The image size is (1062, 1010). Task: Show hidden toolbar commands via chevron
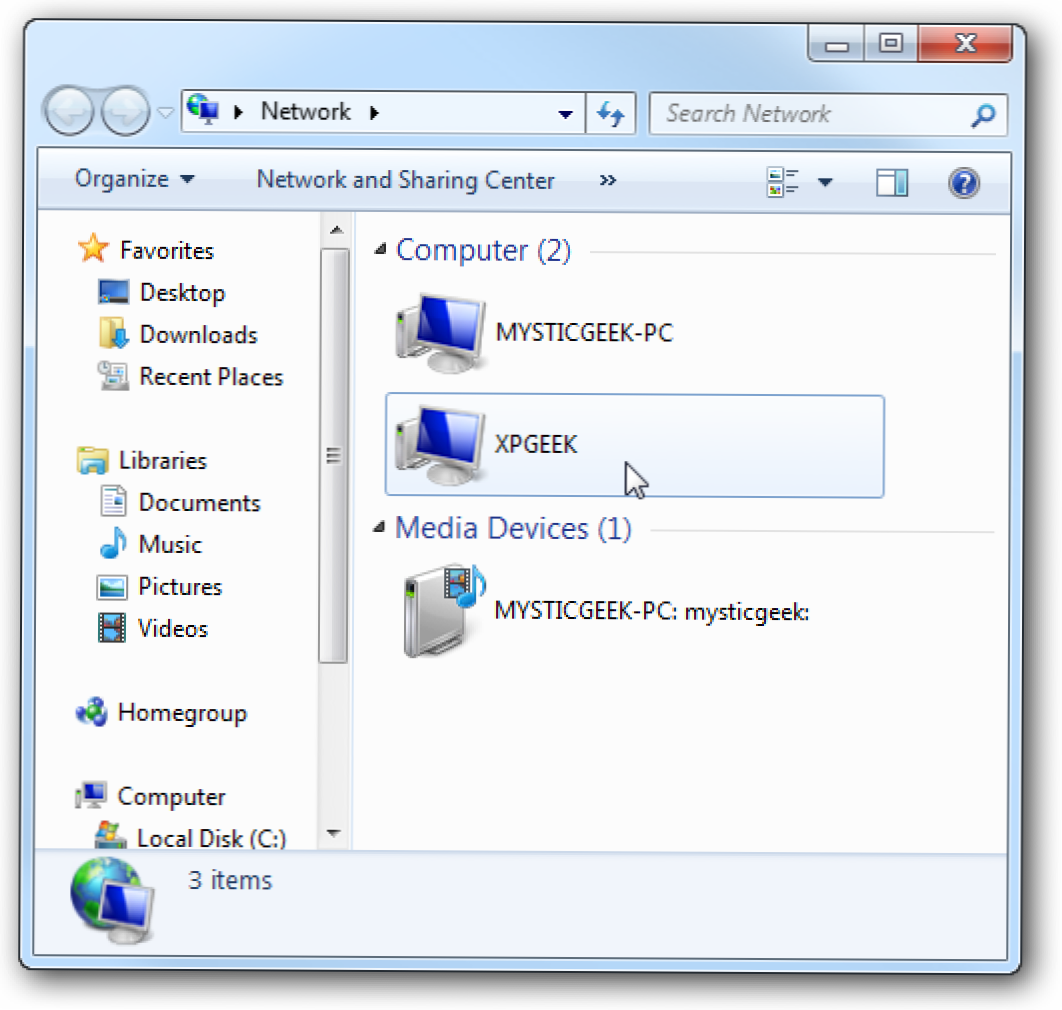[x=607, y=181]
